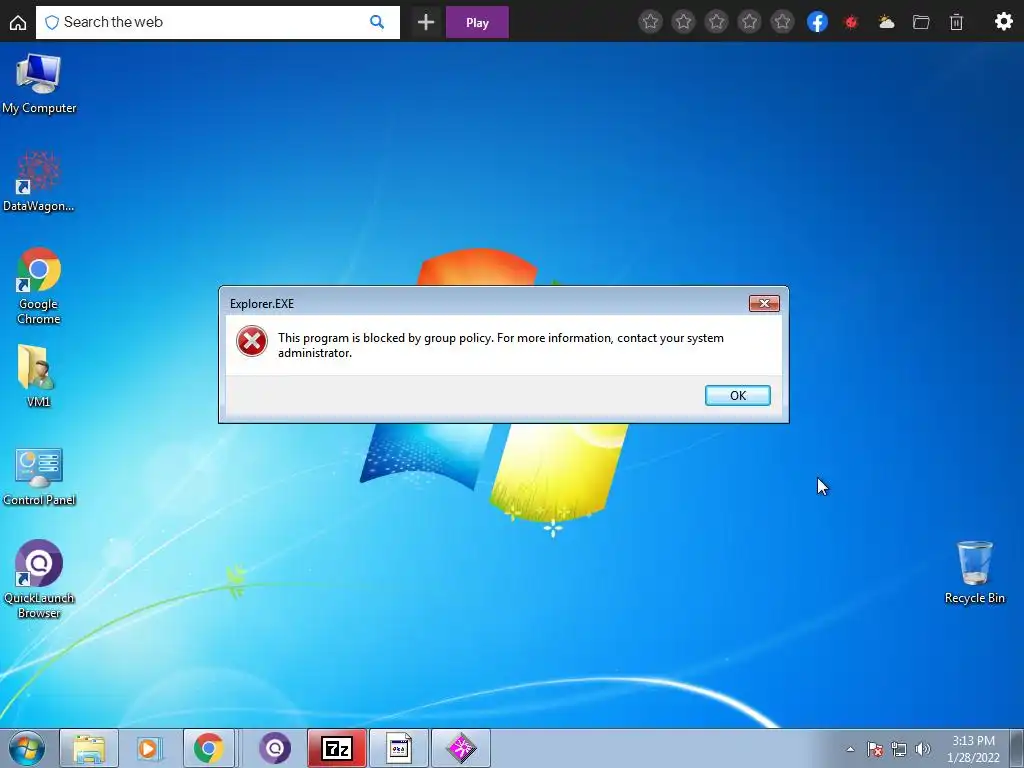Click the Show Desktop strip on the taskbar
This screenshot has width=1024, height=768.
(1017, 748)
